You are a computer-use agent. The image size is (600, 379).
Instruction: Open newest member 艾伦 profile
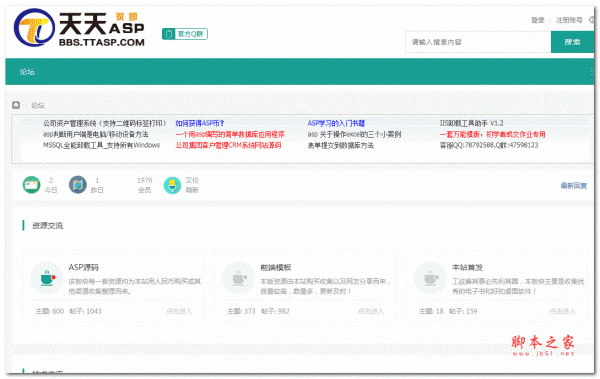click(192, 180)
